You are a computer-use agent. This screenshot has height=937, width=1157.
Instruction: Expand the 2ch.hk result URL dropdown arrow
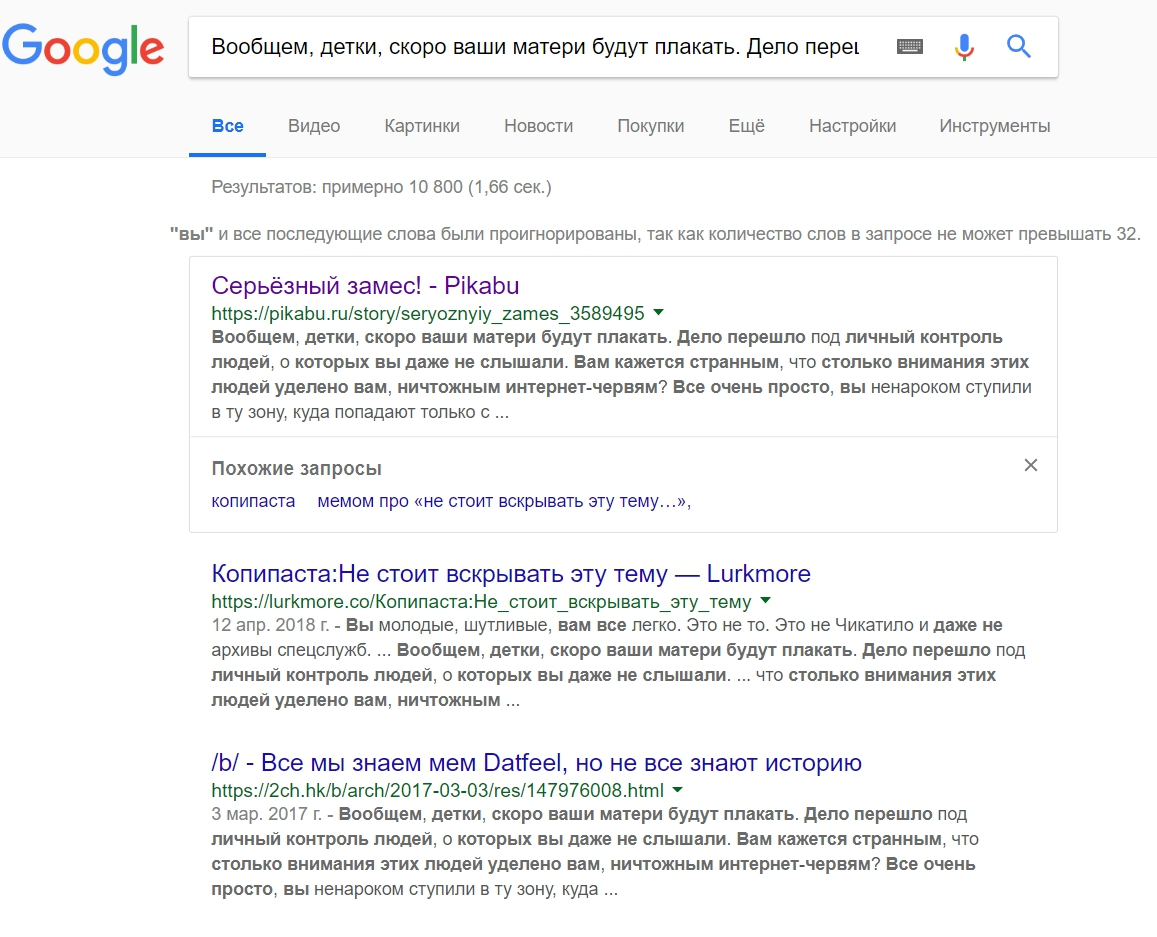tap(677, 789)
